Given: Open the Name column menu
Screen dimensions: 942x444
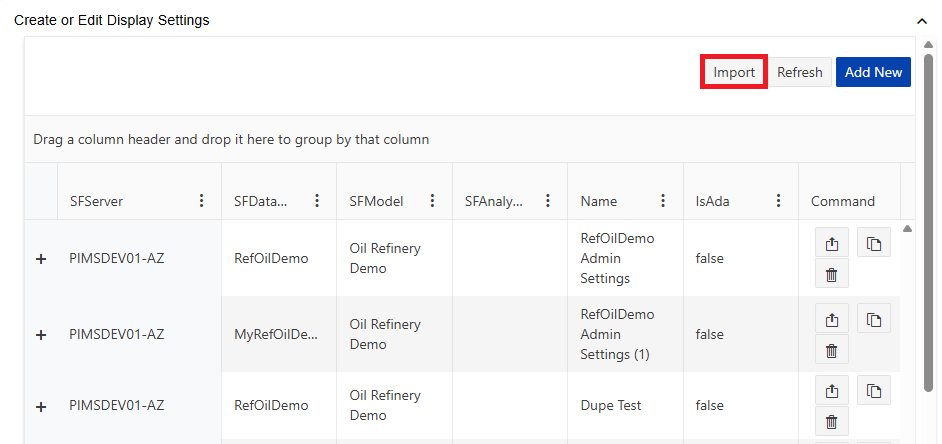Looking at the screenshot, I should (663, 201).
